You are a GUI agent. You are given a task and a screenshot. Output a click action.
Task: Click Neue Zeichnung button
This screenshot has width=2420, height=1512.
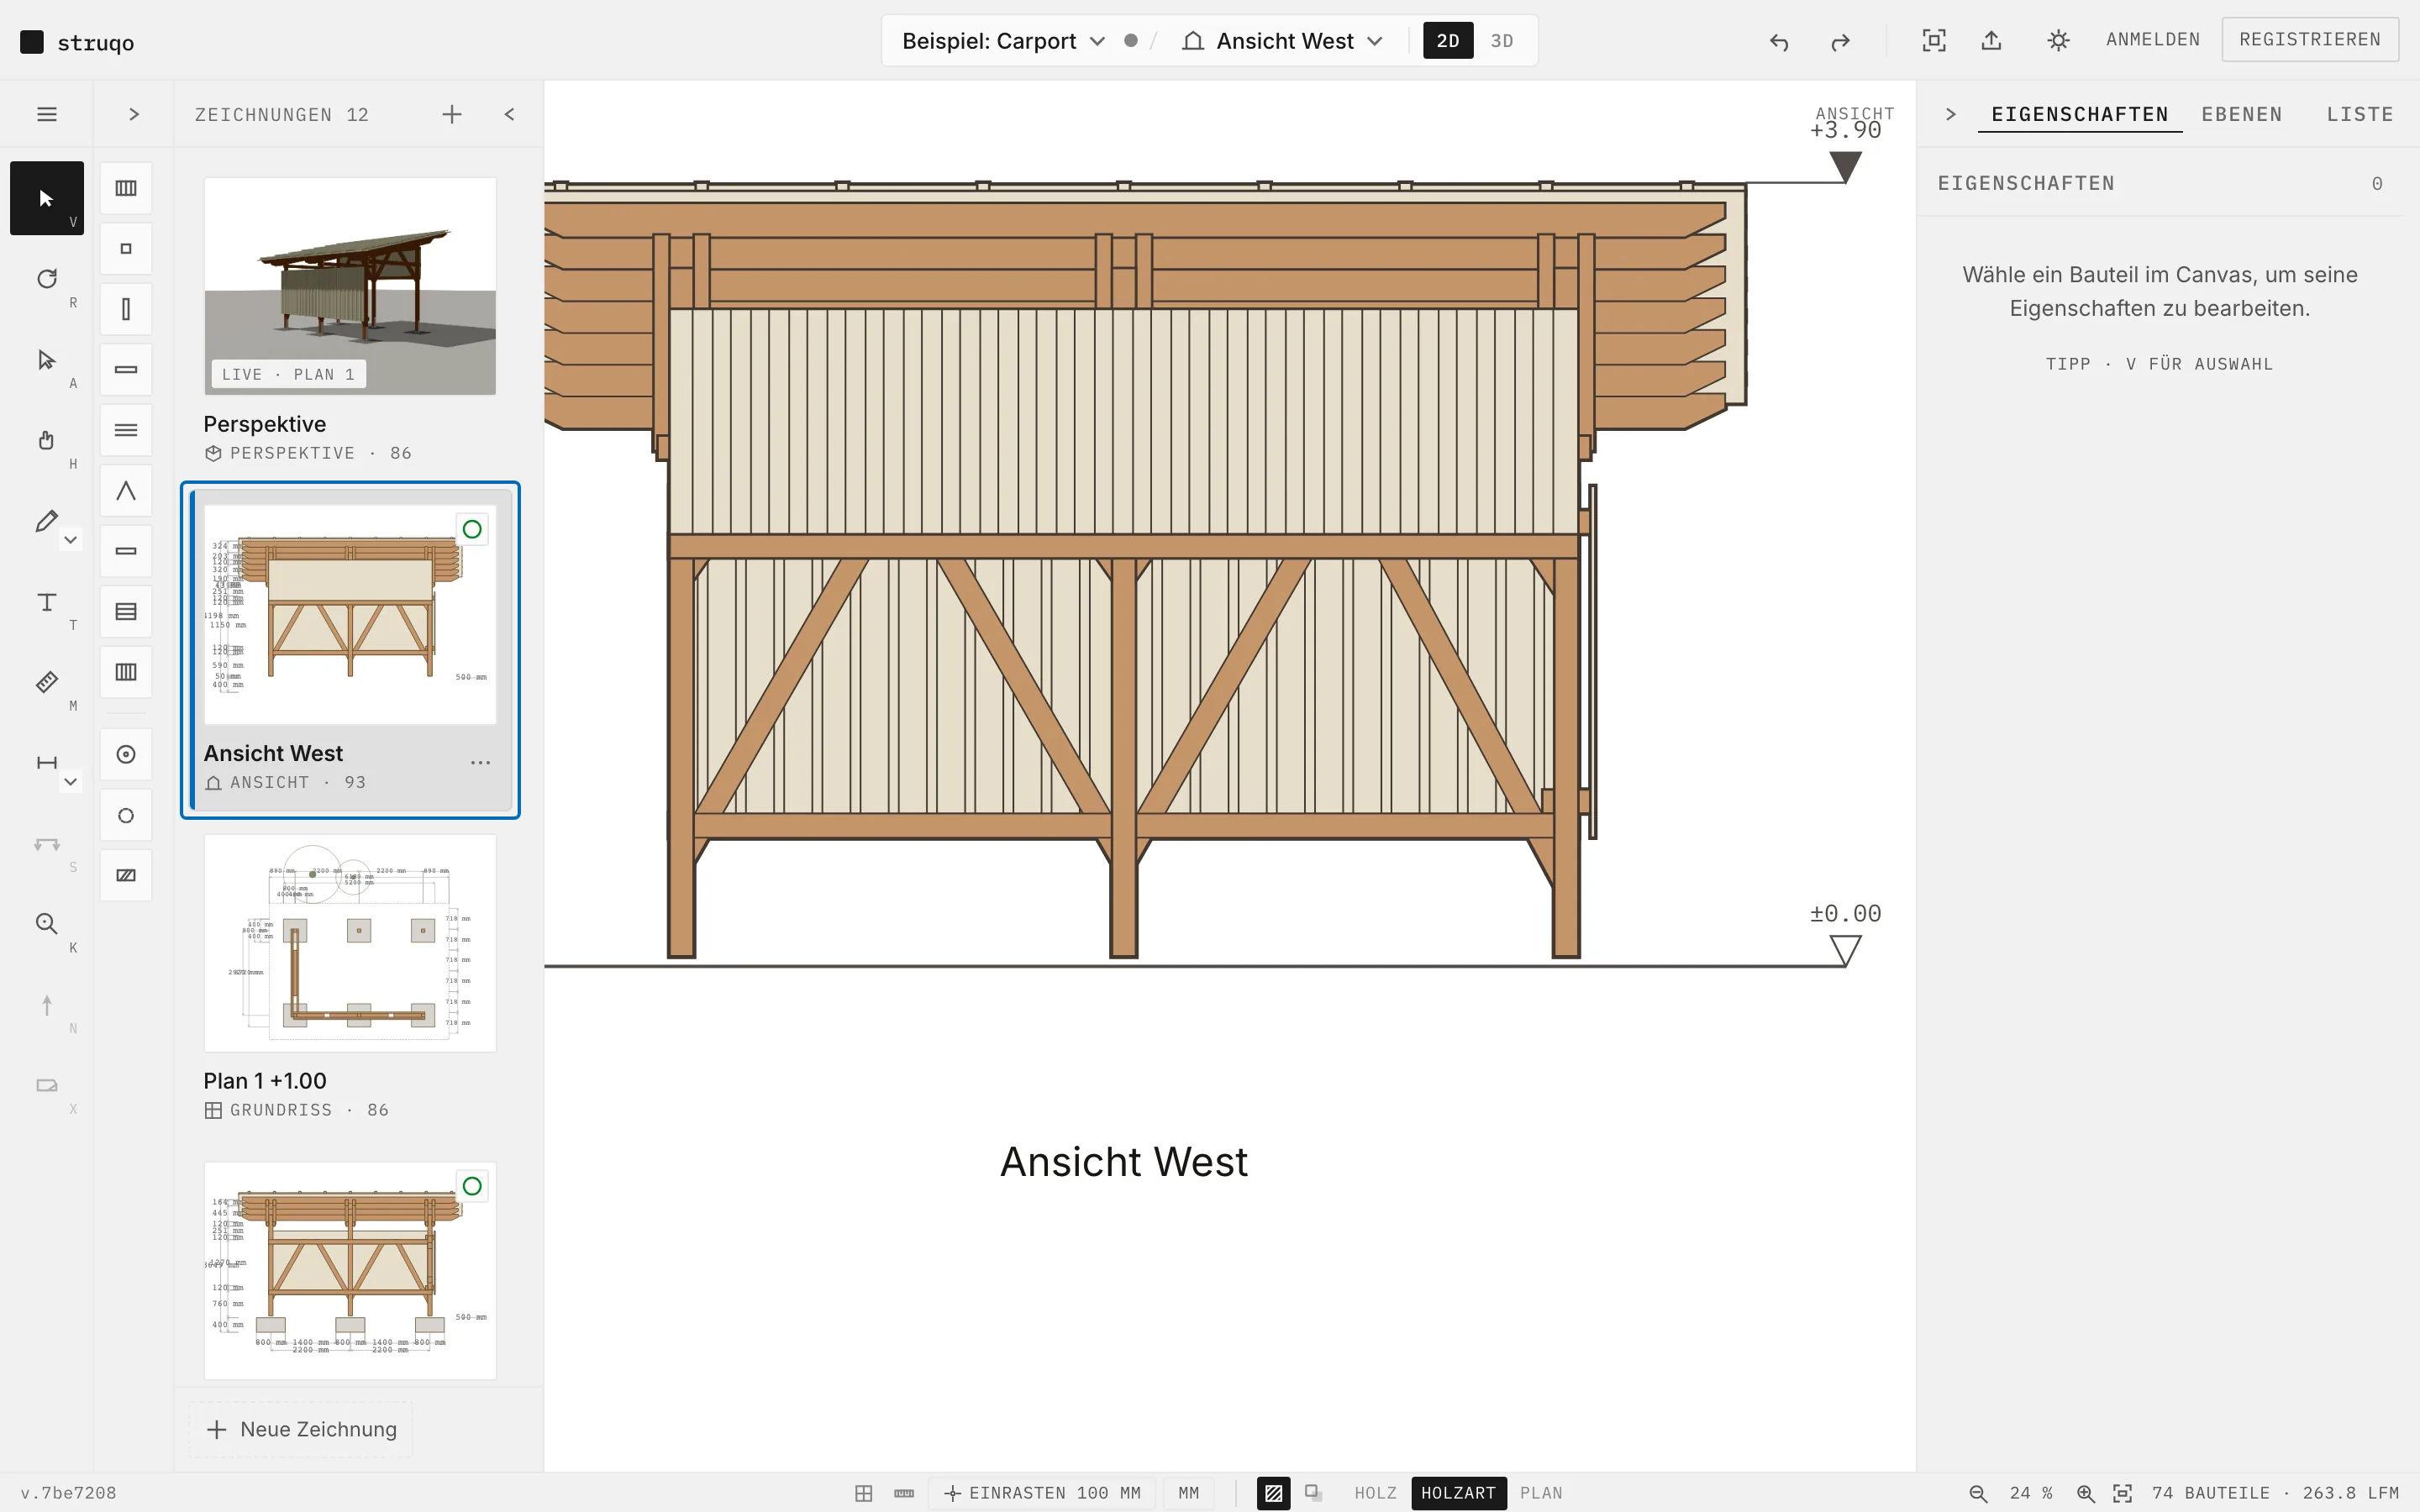pyautogui.click(x=301, y=1429)
